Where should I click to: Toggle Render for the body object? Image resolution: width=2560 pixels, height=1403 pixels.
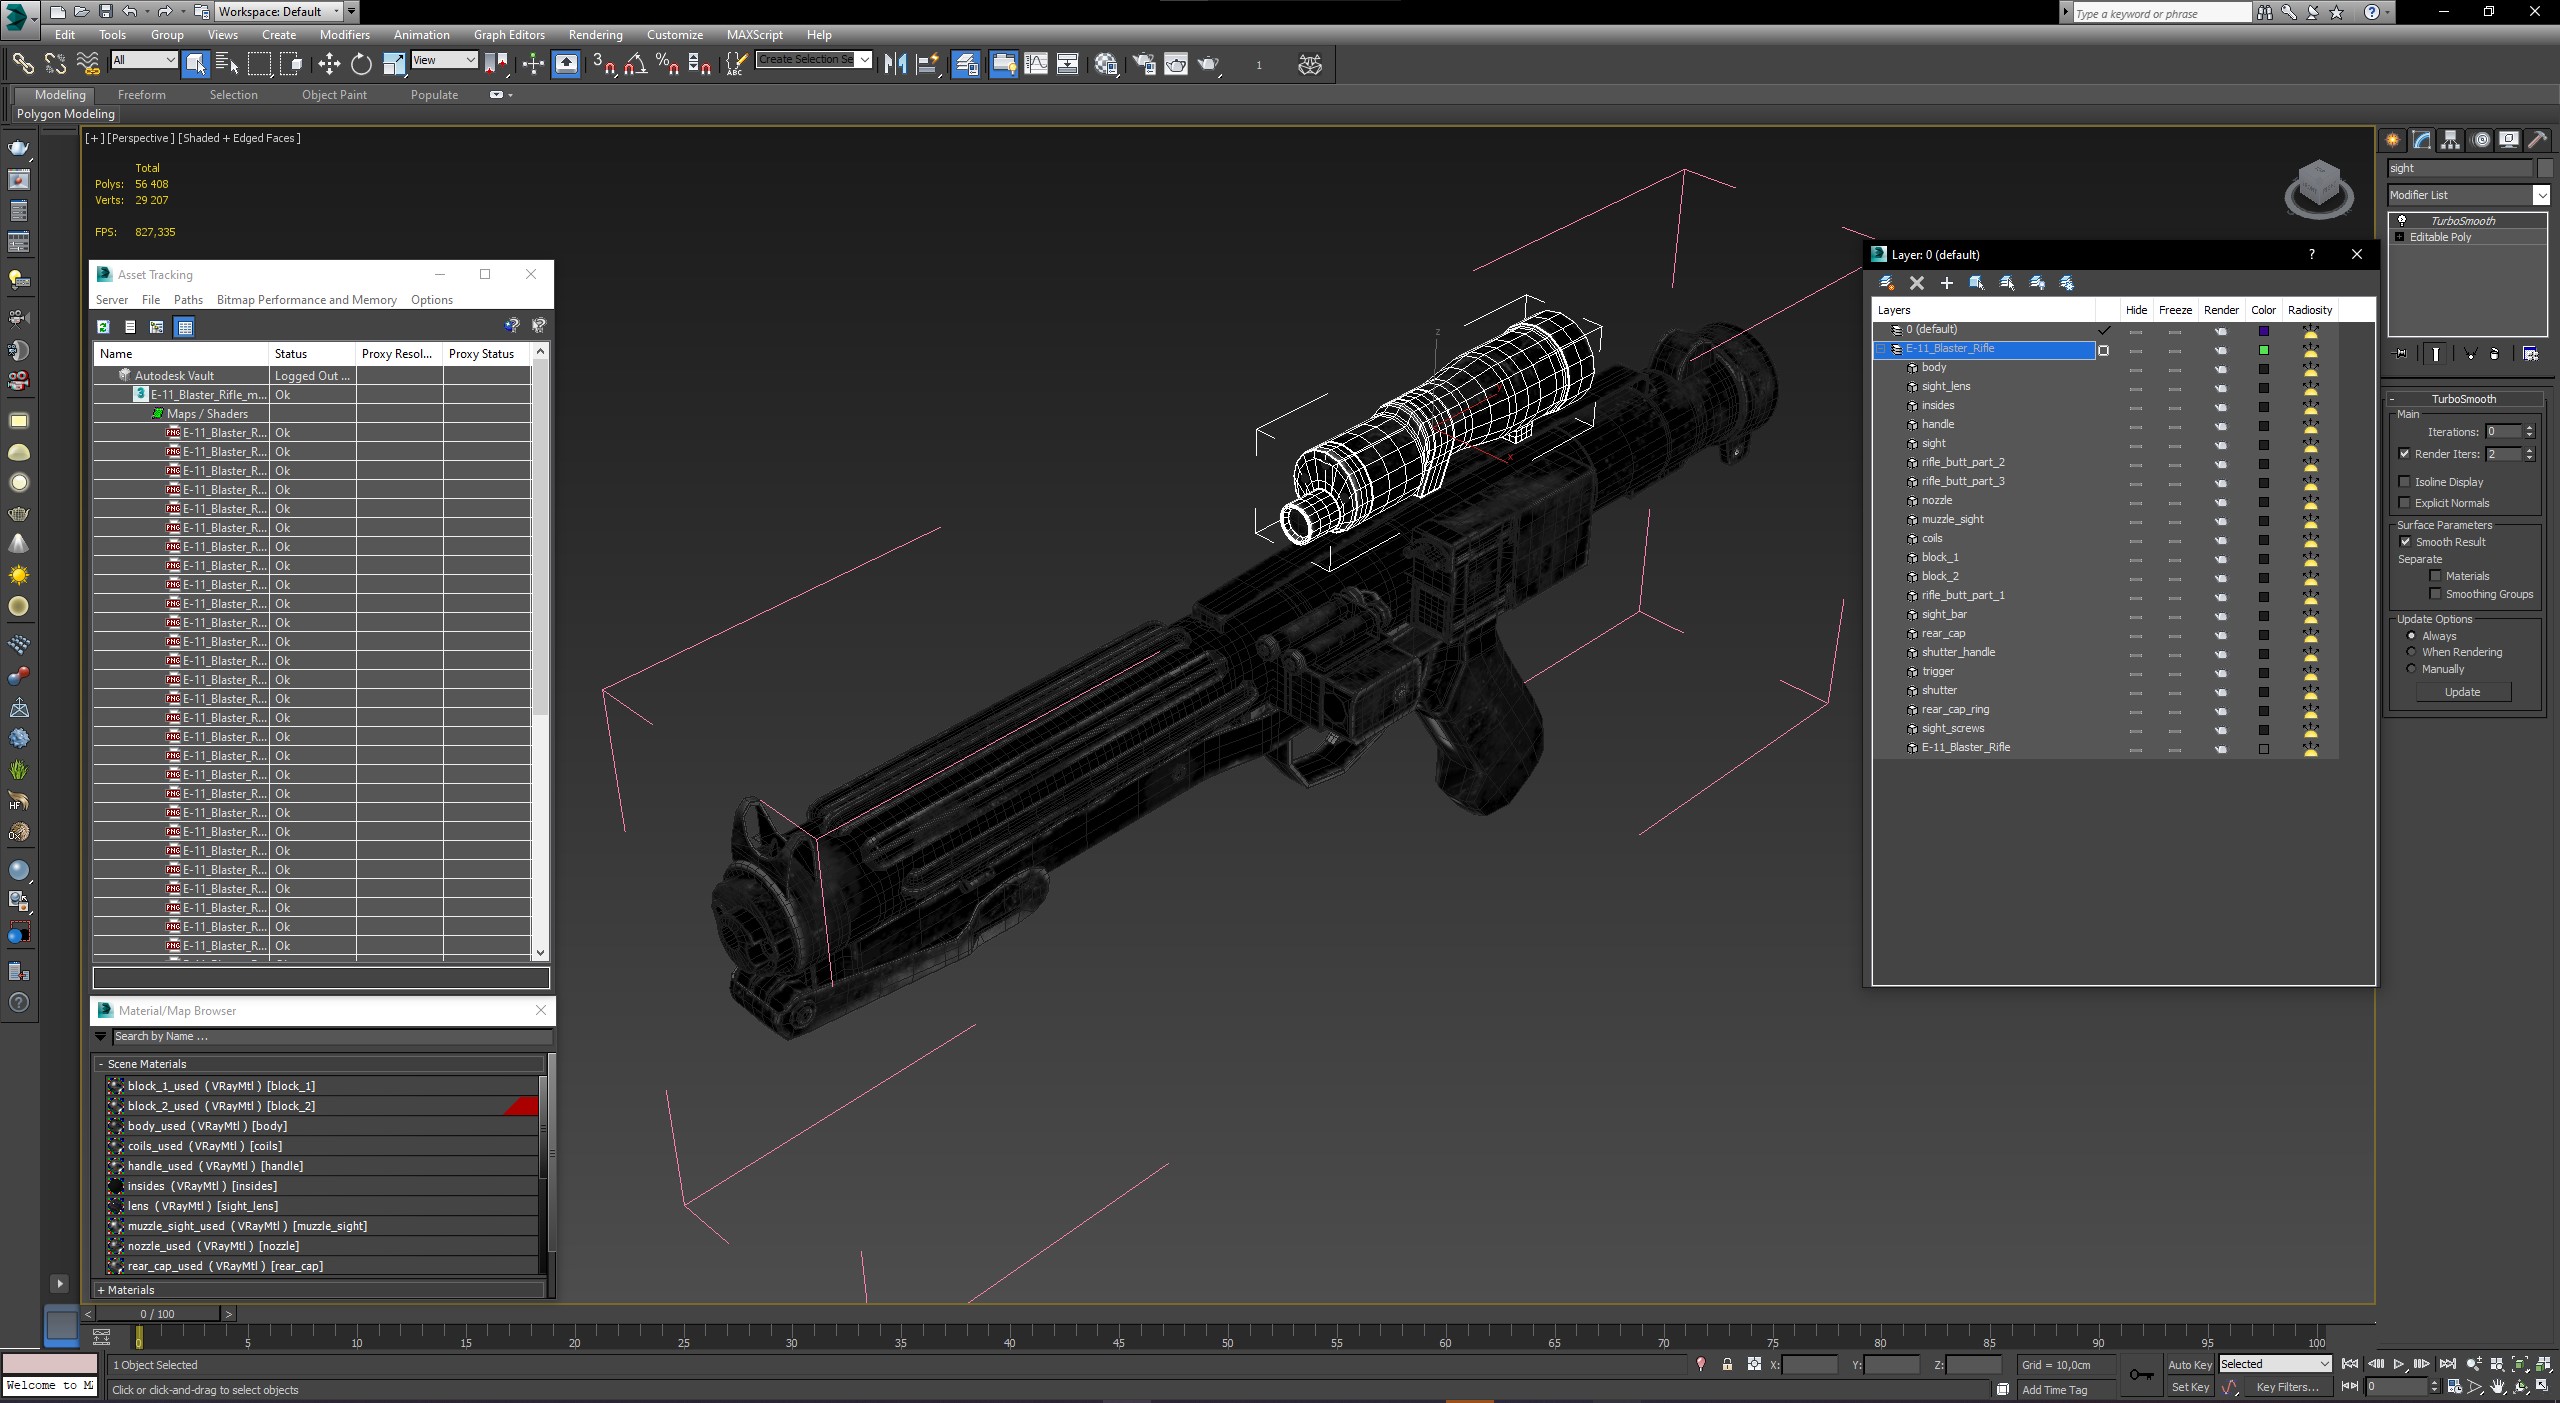pyautogui.click(x=2220, y=369)
